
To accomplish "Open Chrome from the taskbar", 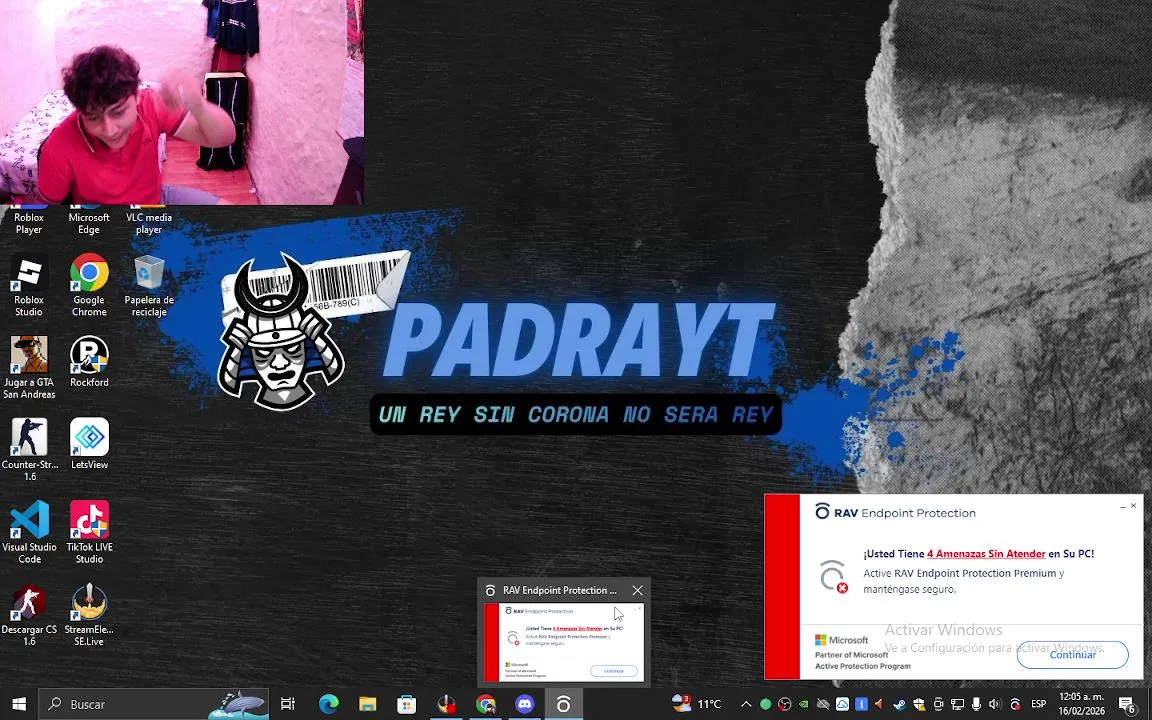I will (x=485, y=704).
